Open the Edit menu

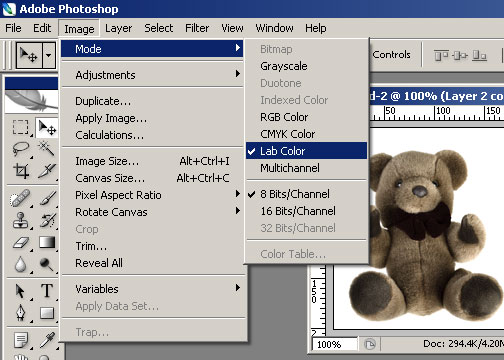tap(42, 28)
